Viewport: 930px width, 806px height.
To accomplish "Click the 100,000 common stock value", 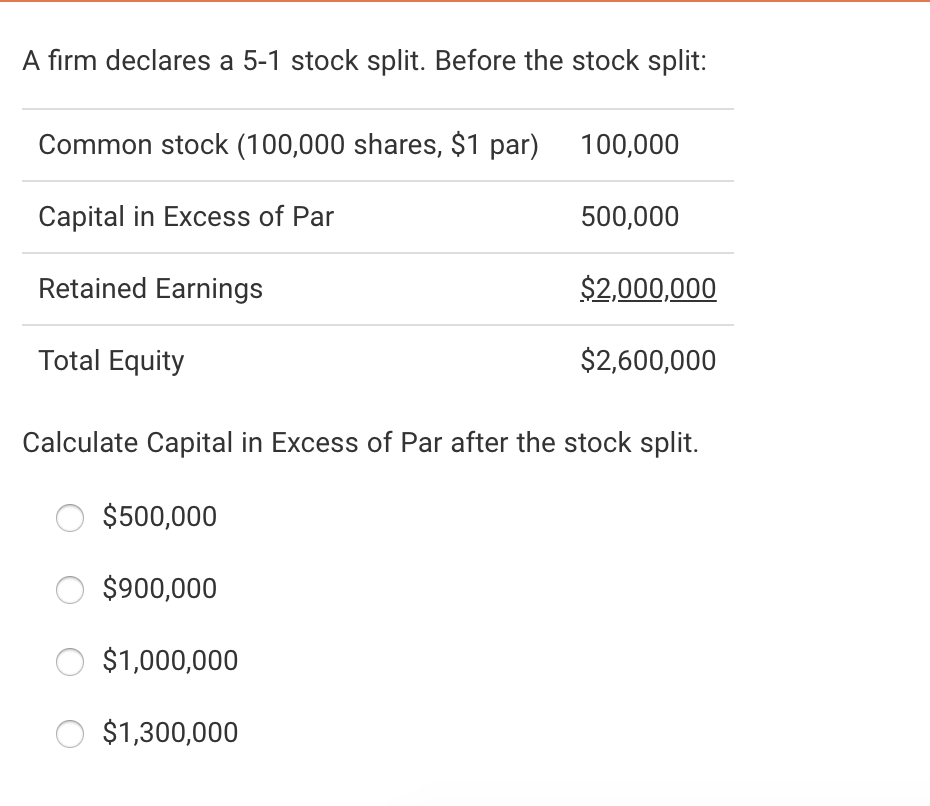I will 630,145.
